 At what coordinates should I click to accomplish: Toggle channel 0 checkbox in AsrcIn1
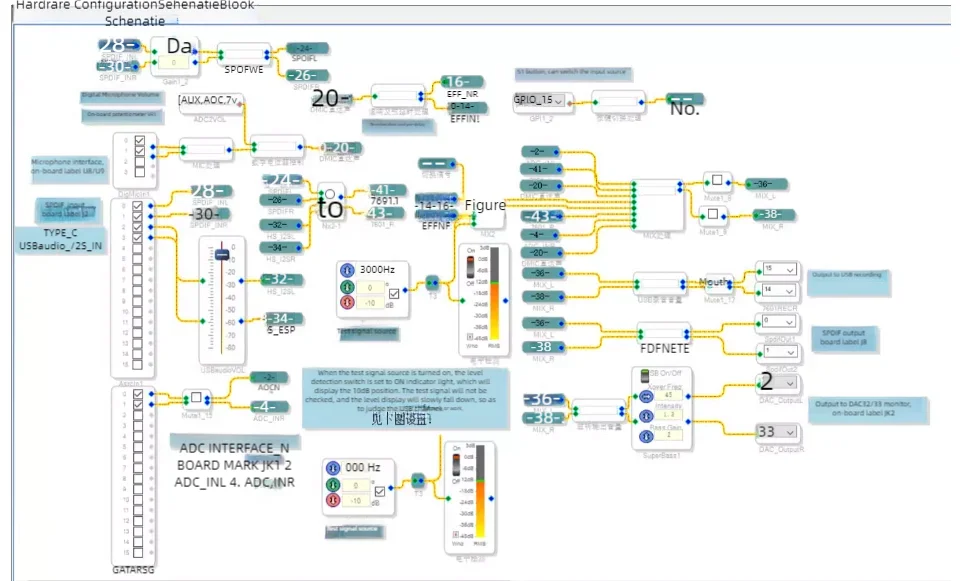(137, 206)
